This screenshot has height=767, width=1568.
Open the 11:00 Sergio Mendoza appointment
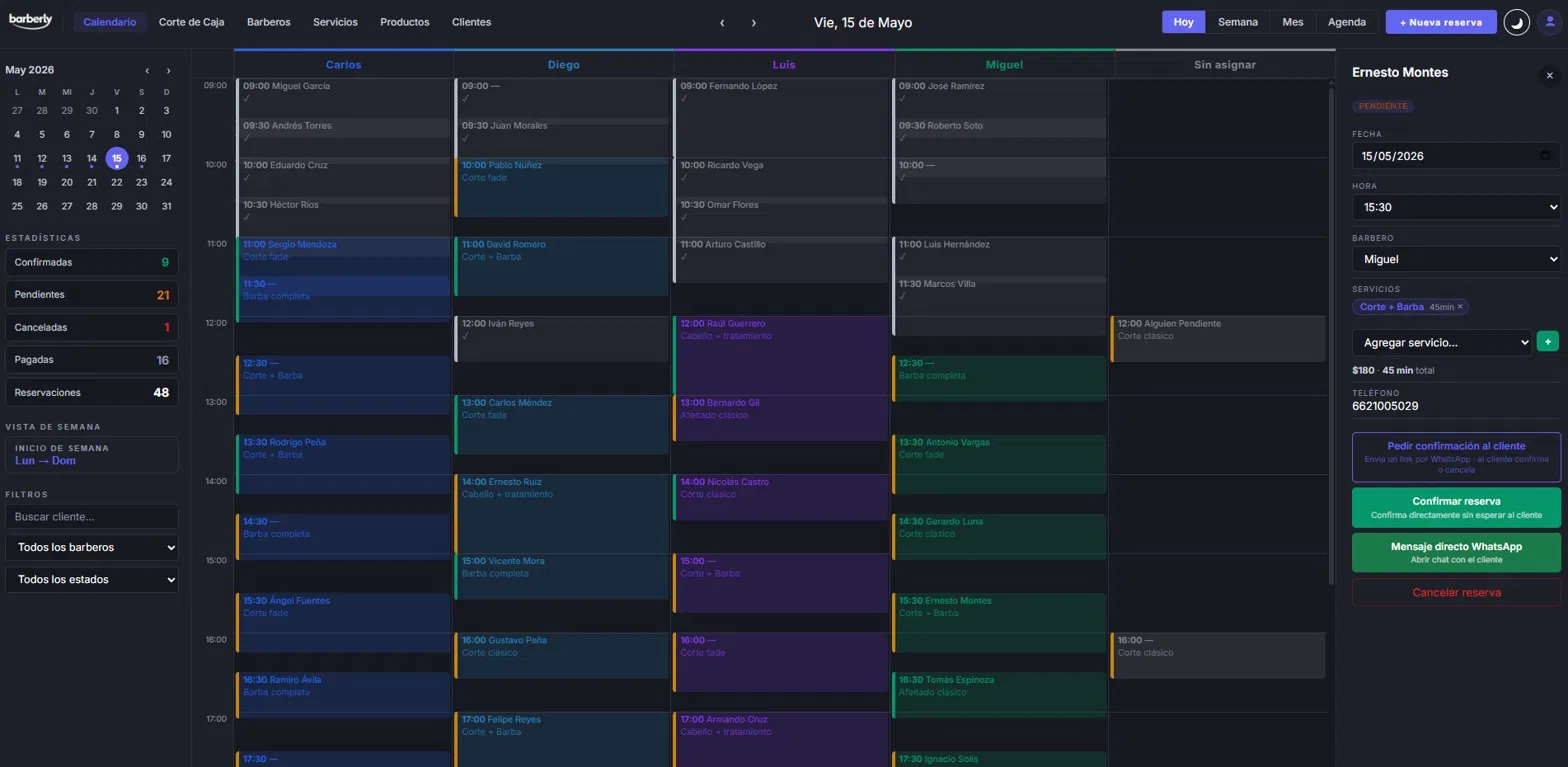pos(343,257)
